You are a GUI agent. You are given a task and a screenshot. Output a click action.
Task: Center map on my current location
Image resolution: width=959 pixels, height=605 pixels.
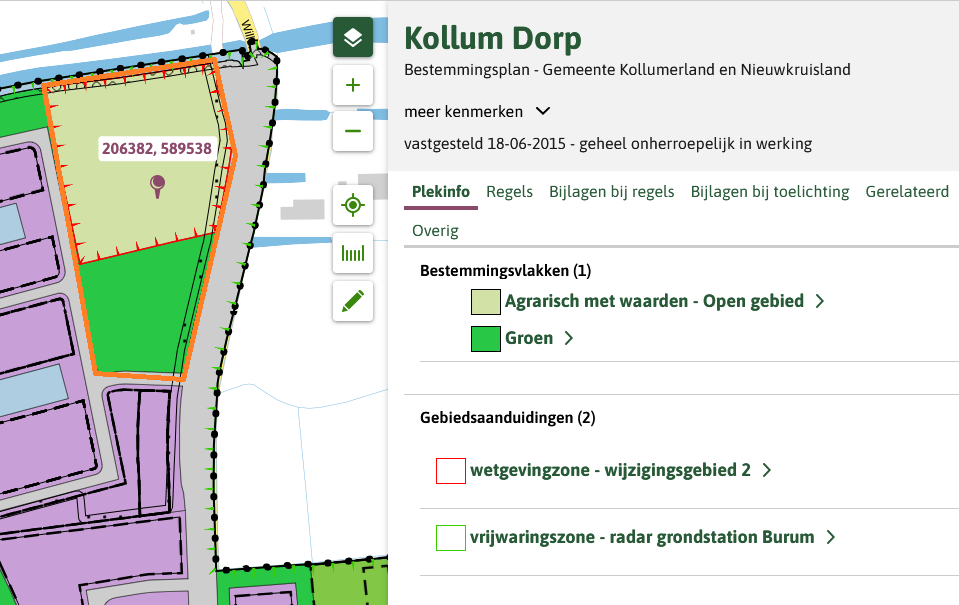353,205
